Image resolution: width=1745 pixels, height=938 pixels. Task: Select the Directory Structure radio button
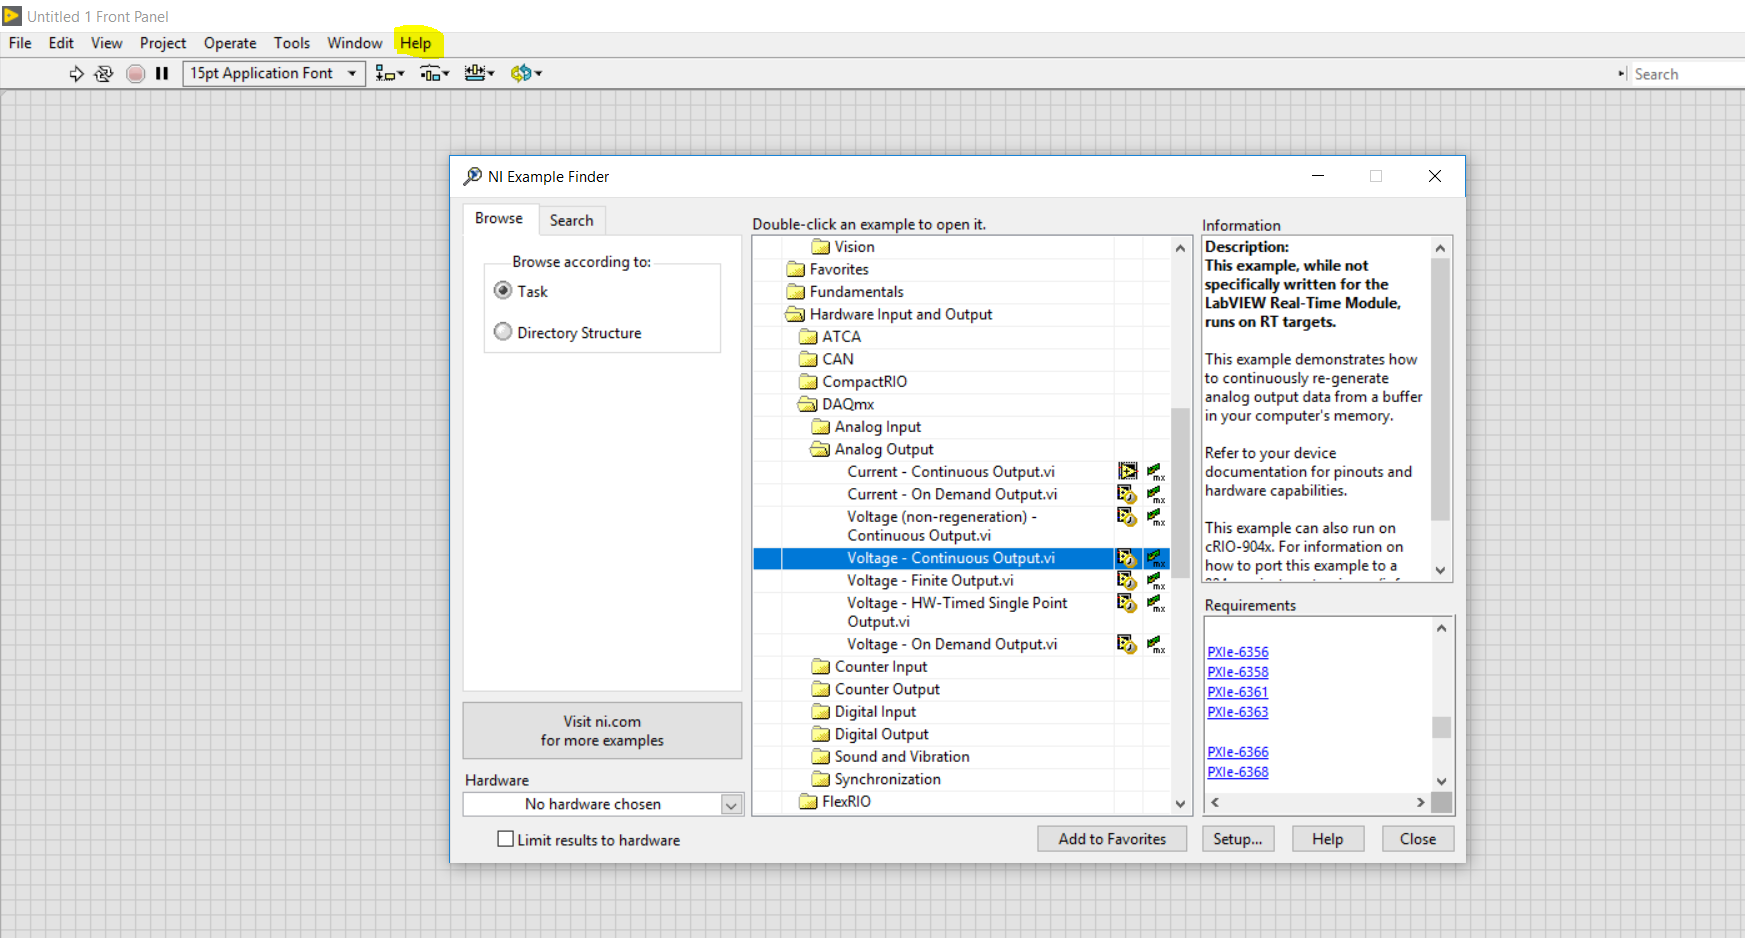pos(503,332)
